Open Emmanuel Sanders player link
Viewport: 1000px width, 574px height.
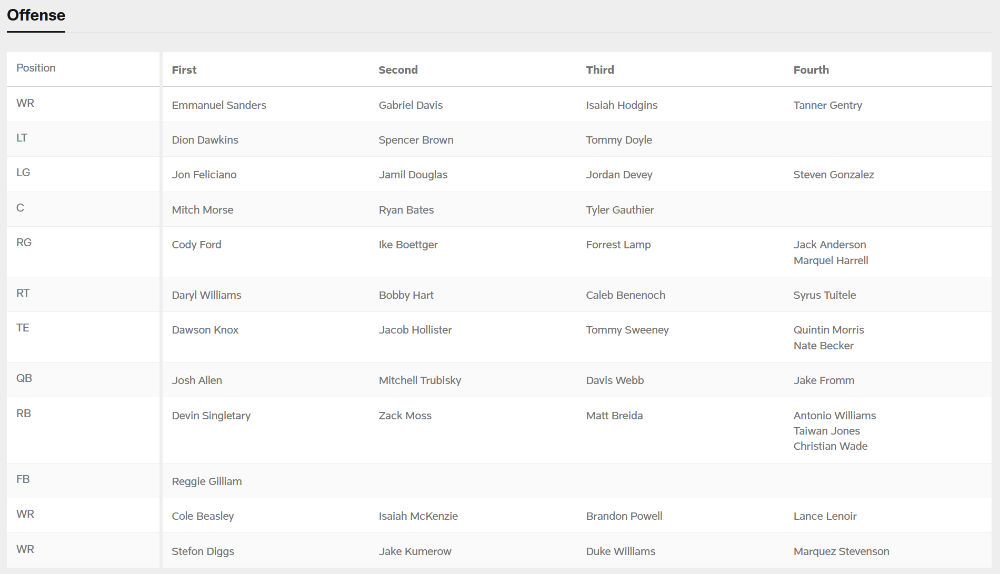[x=219, y=105]
